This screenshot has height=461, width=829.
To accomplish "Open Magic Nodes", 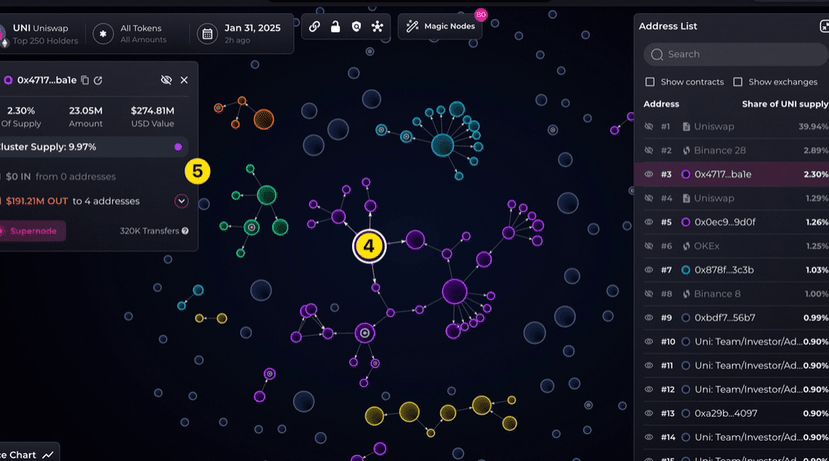I will pos(440,26).
